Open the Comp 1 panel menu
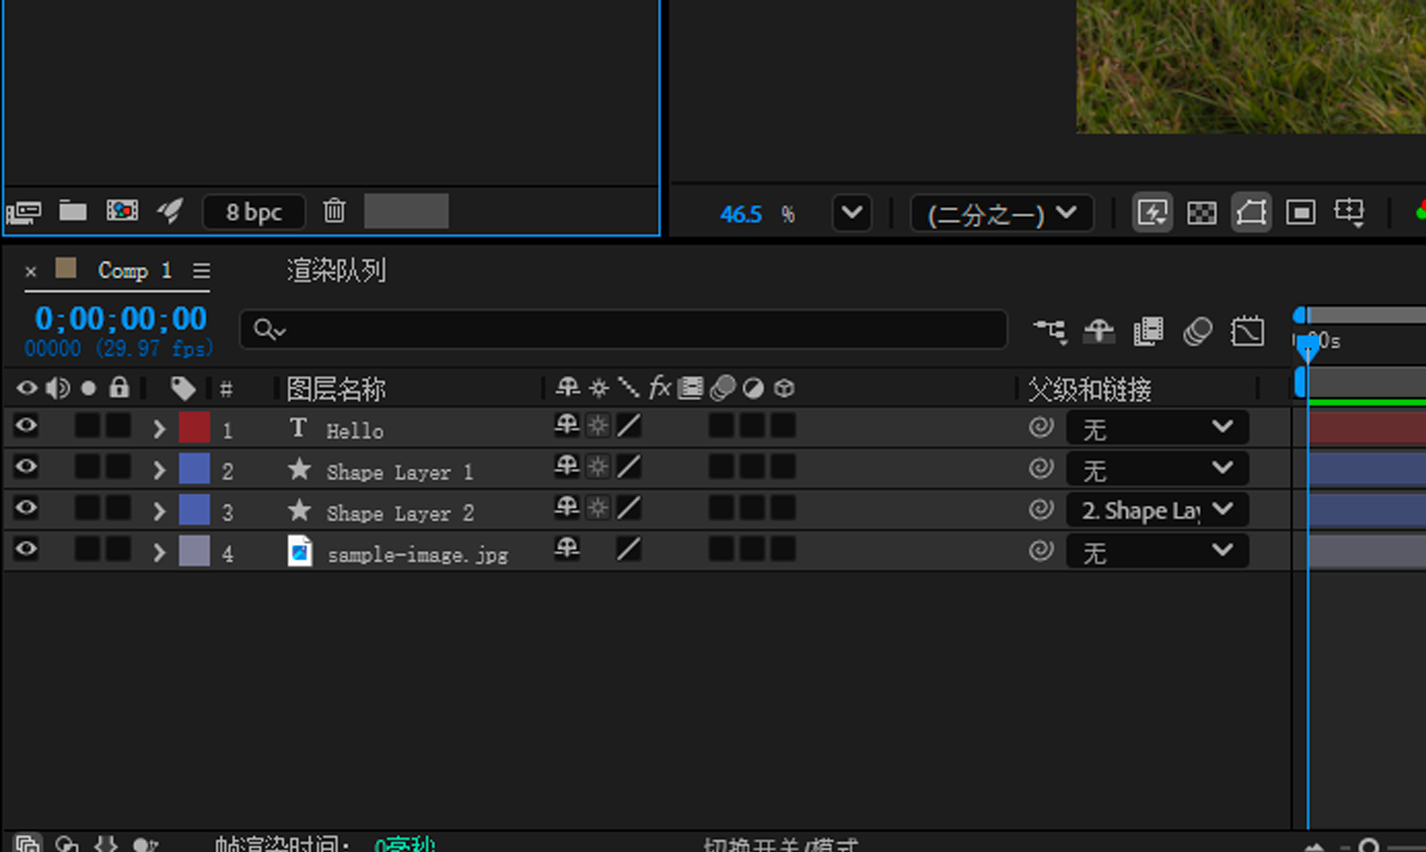Image resolution: width=1426 pixels, height=852 pixels. pos(202,271)
